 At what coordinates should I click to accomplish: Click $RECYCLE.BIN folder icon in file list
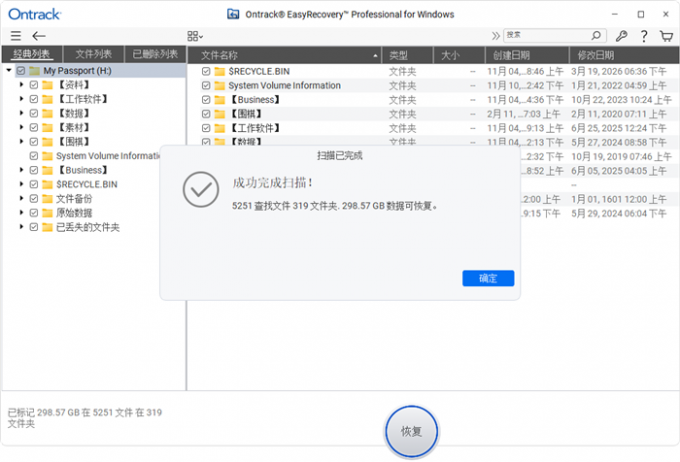[220, 71]
